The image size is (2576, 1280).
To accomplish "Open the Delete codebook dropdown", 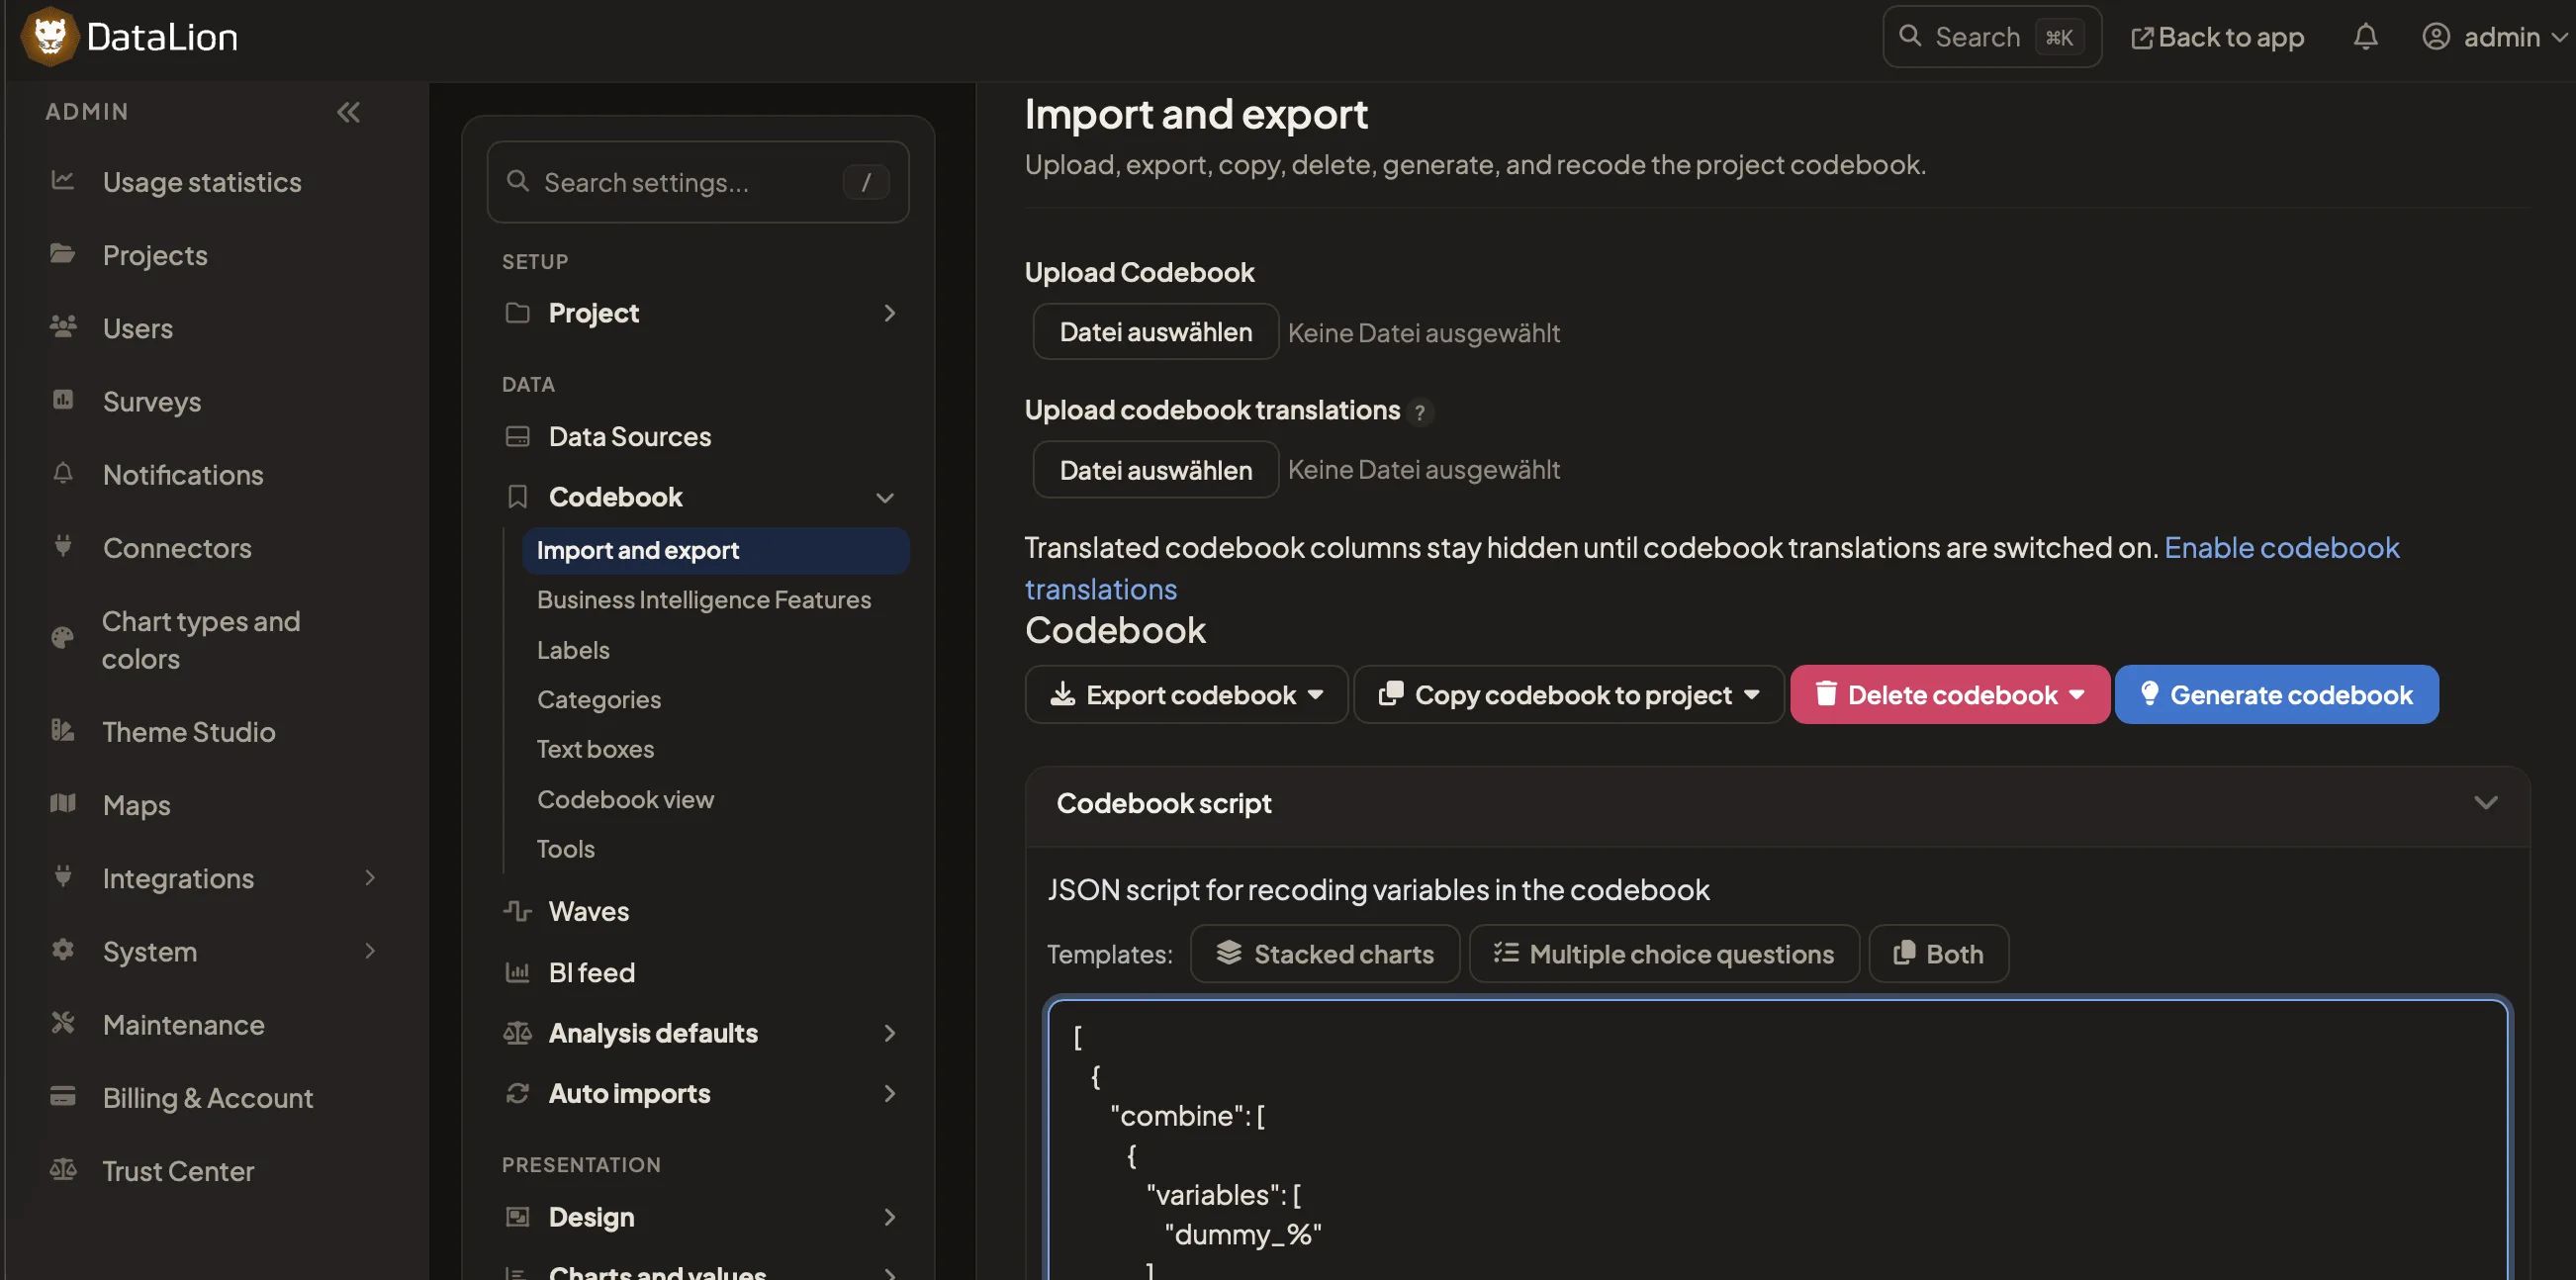I will 1949,694.
